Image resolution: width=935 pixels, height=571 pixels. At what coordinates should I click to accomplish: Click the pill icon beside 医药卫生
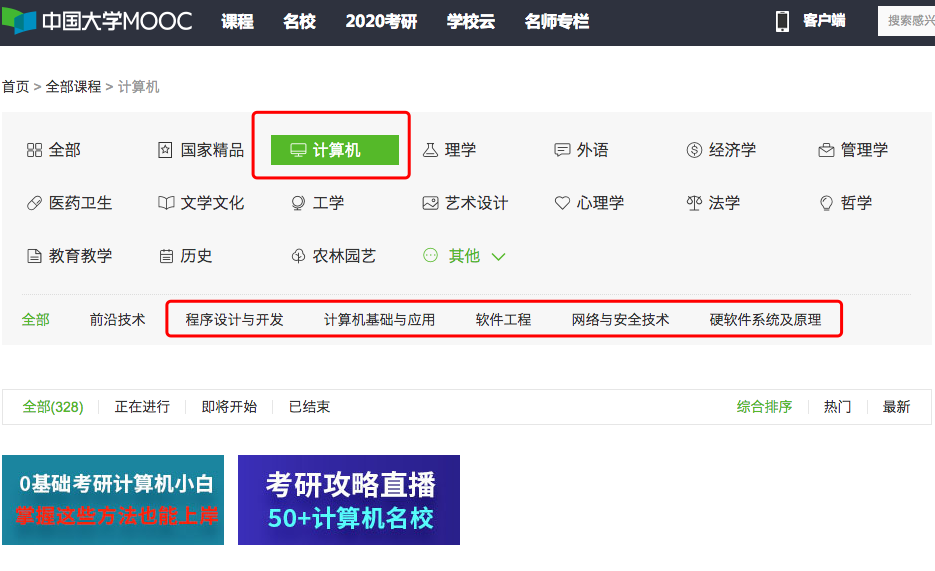point(35,203)
